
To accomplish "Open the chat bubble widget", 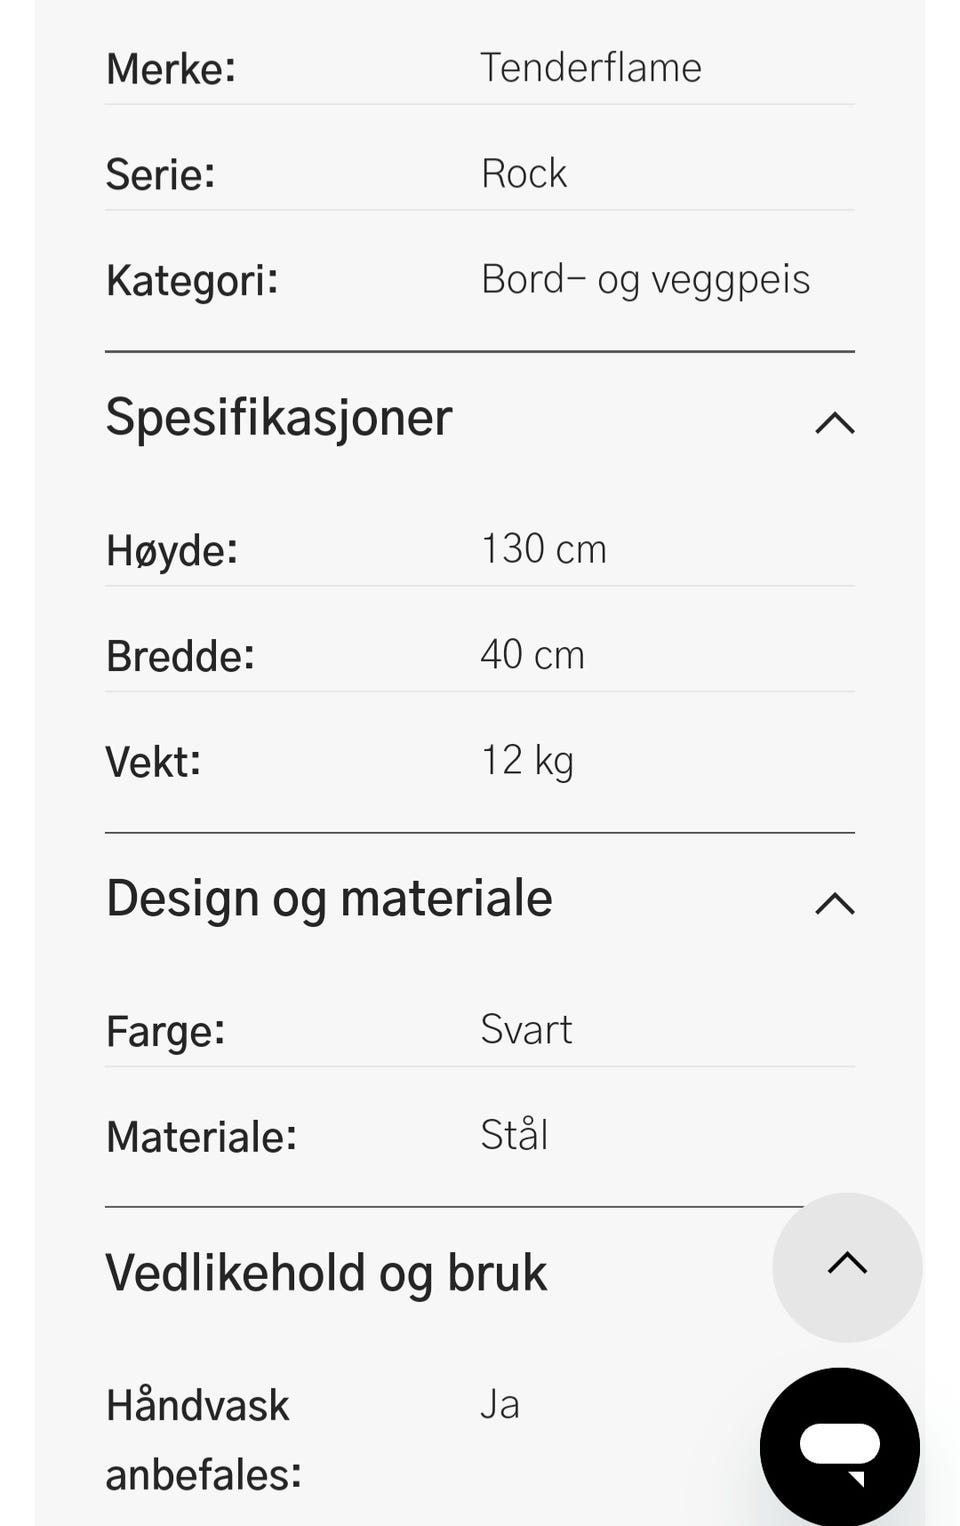I will pos(840,1447).
